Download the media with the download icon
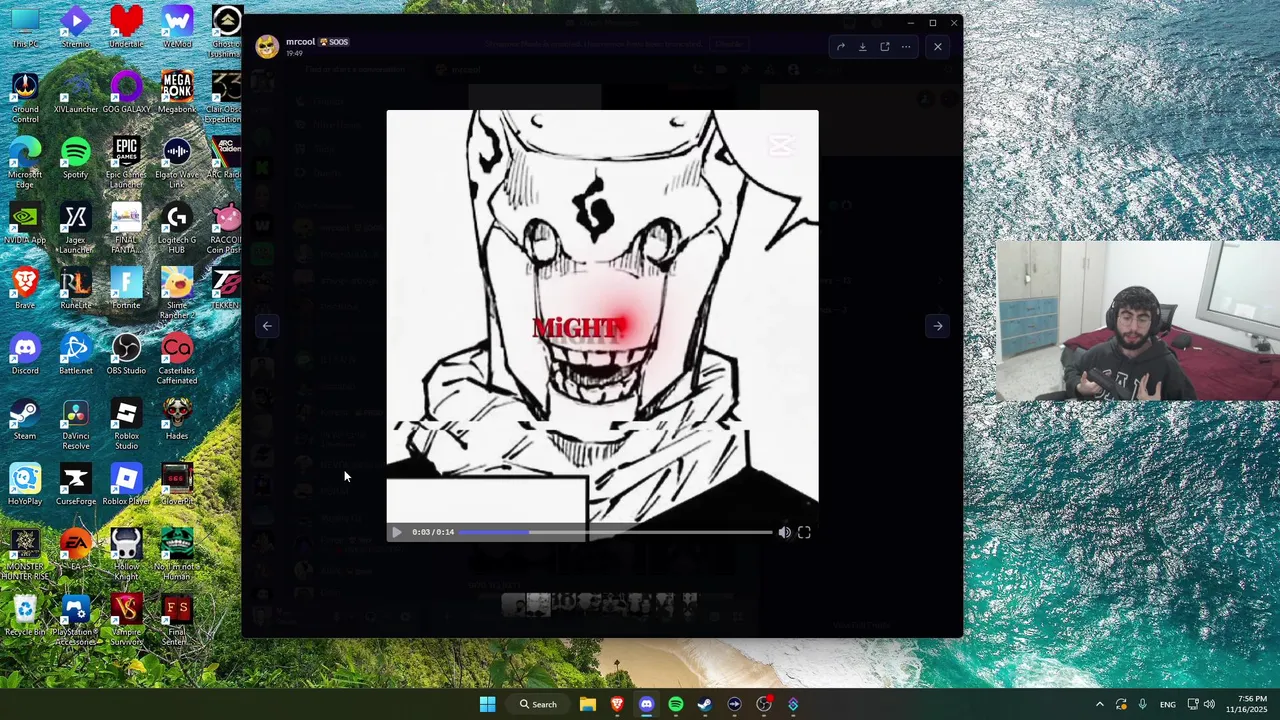 click(862, 46)
